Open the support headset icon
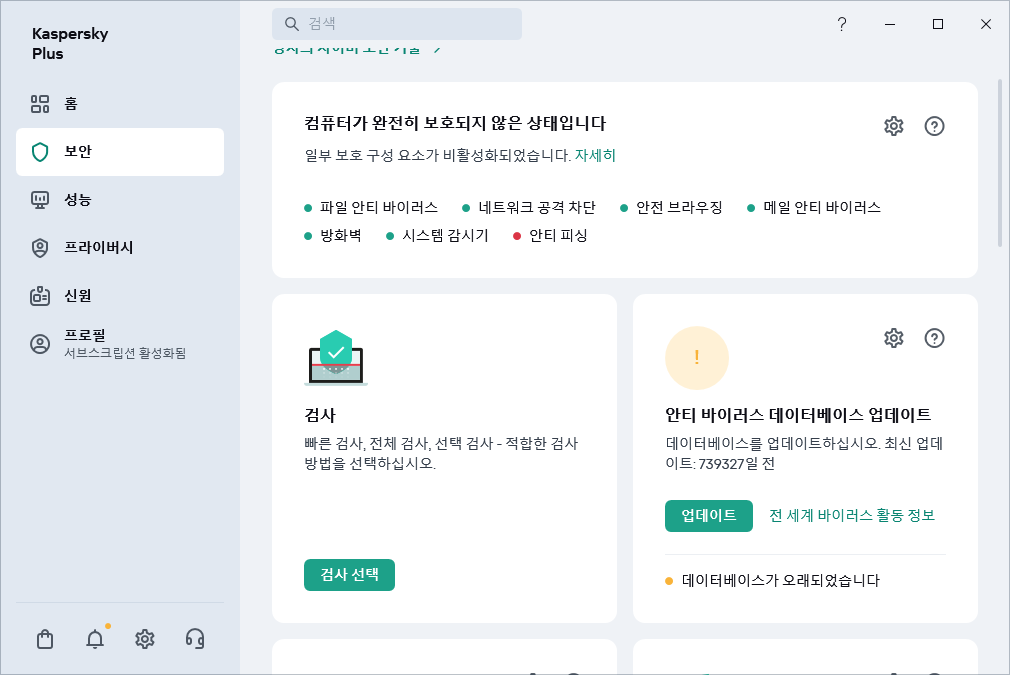The width and height of the screenshot is (1010, 675). 195,639
